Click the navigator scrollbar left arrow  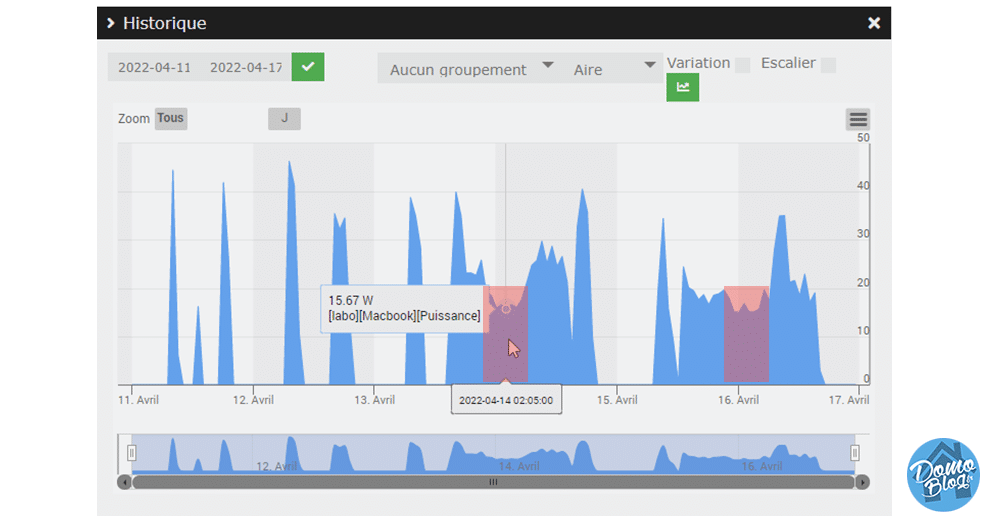[124, 482]
